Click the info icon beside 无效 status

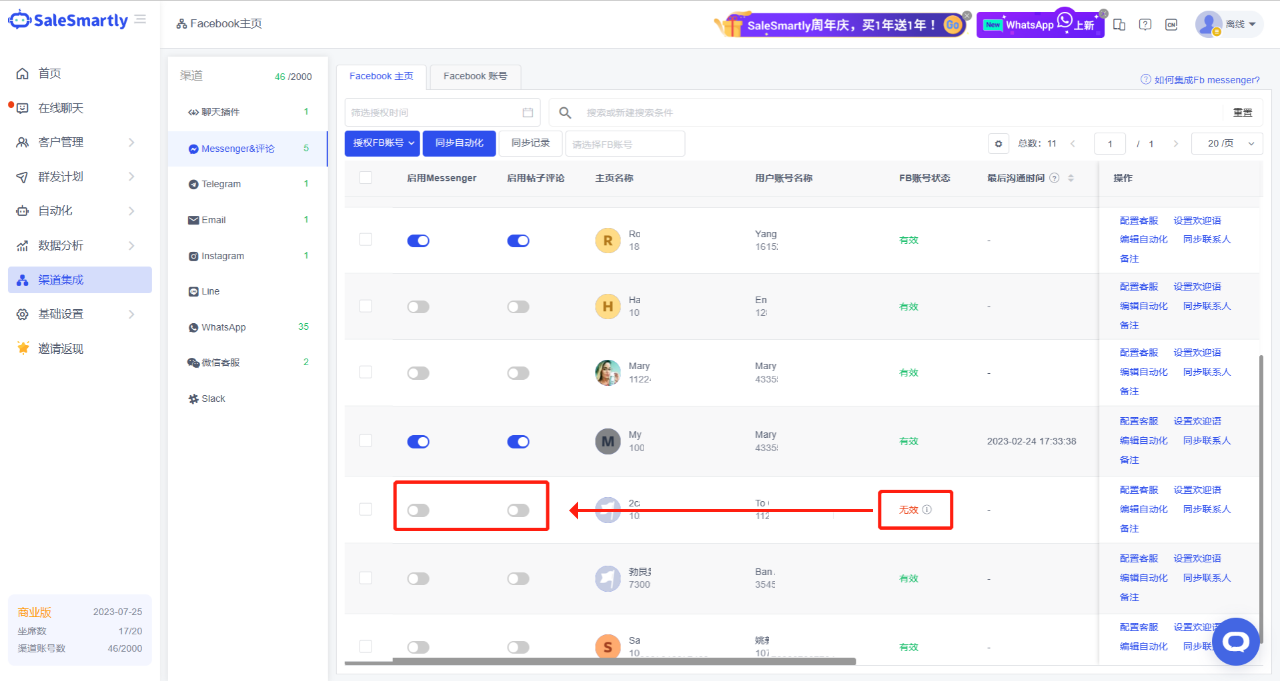point(927,510)
